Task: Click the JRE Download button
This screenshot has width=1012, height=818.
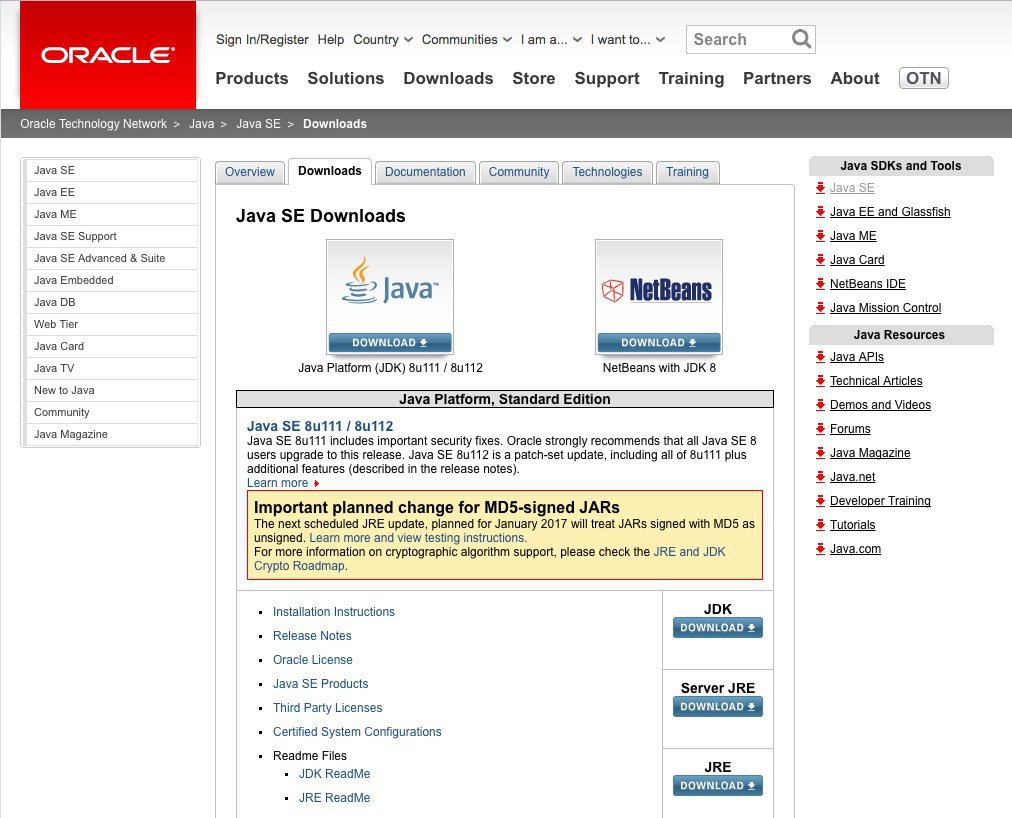Action: [718, 785]
